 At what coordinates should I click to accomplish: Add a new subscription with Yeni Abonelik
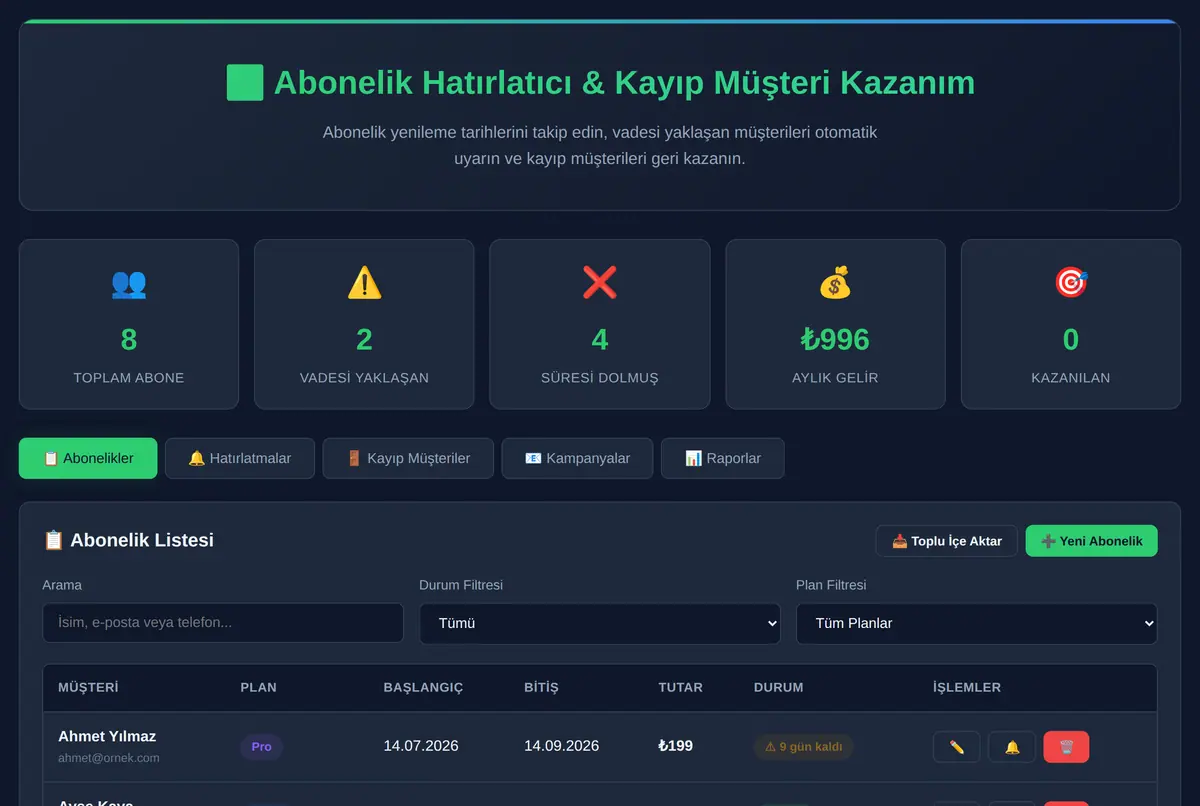pos(1092,541)
